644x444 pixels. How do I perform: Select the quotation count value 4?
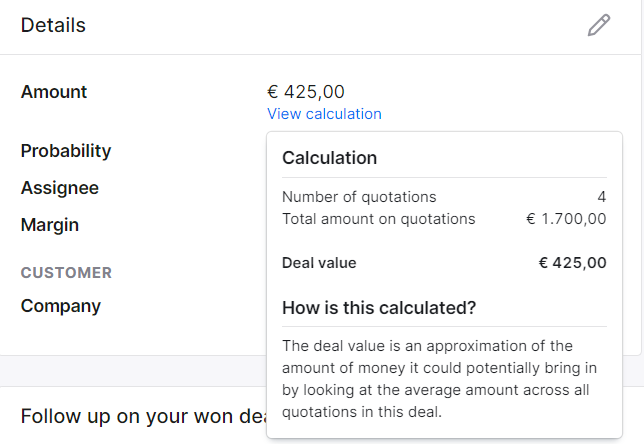[602, 197]
